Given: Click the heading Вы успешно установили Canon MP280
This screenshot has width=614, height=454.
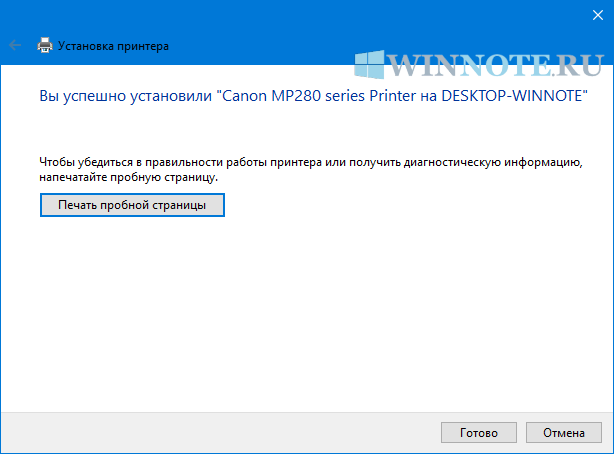Looking at the screenshot, I should pos(313,96).
